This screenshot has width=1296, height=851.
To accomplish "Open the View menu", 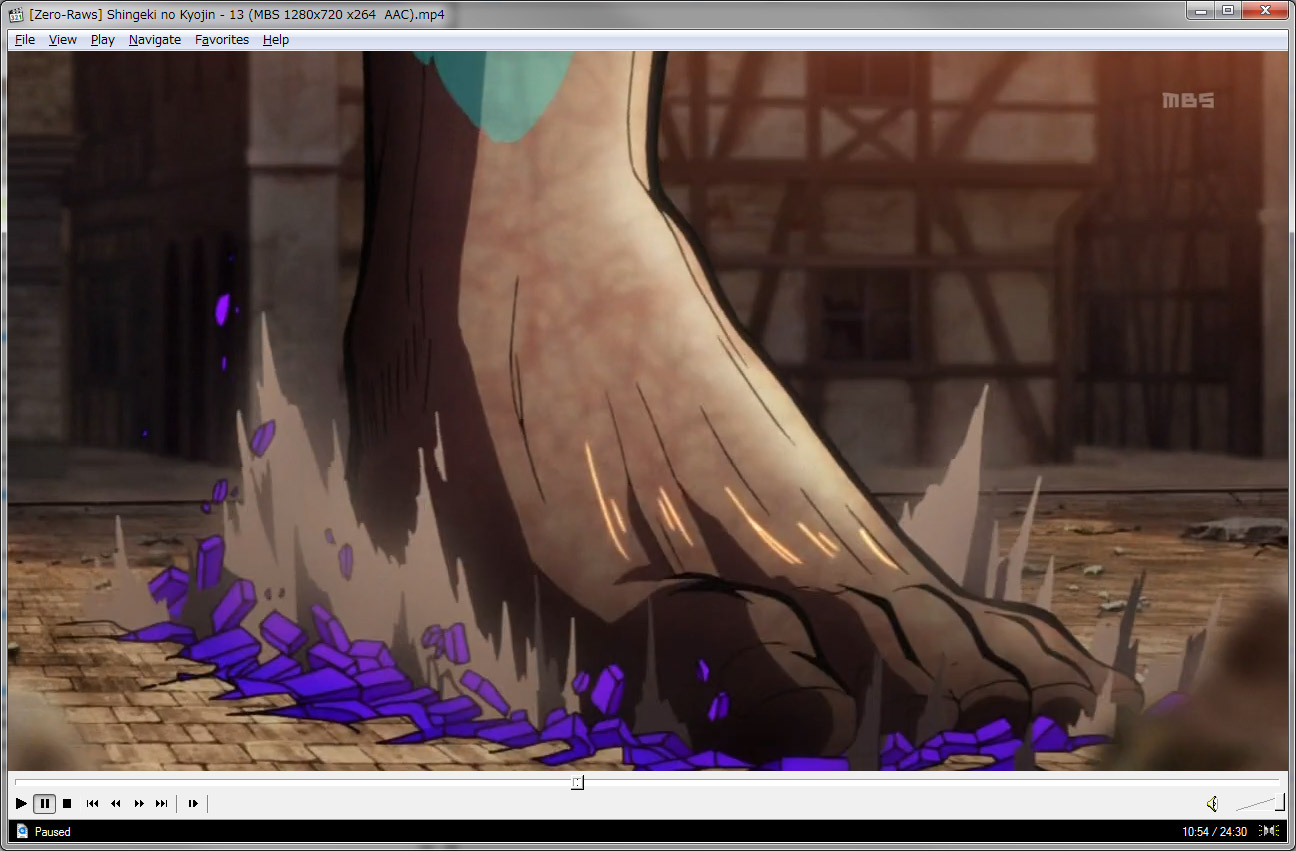I will [63, 40].
